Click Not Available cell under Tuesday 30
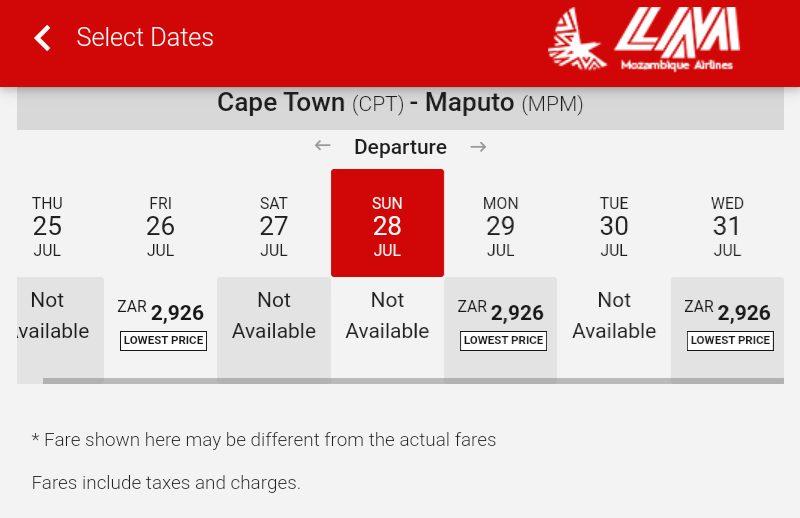Image resolution: width=800 pixels, height=518 pixels. tap(614, 328)
